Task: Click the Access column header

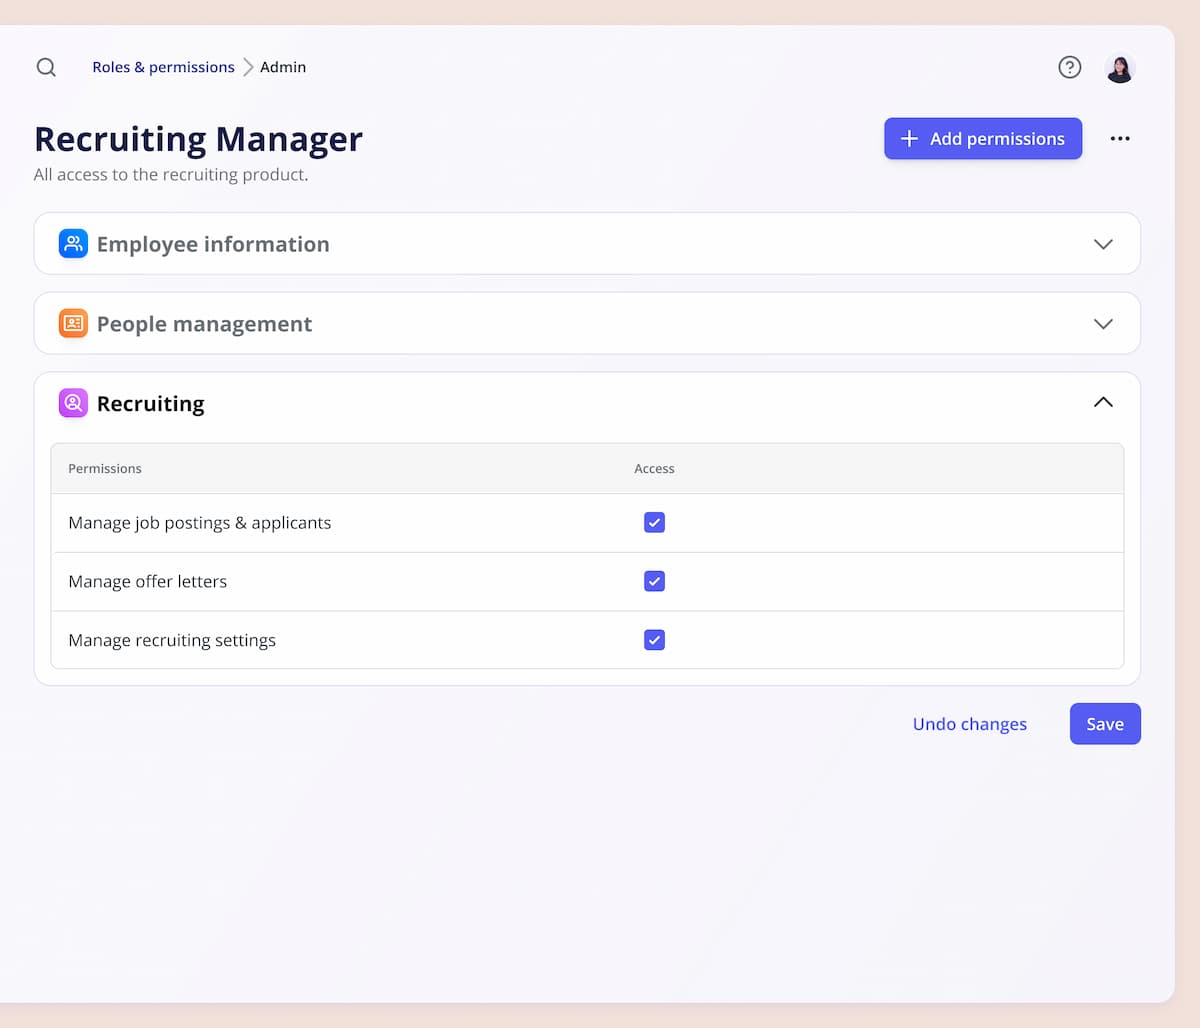Action: (654, 469)
